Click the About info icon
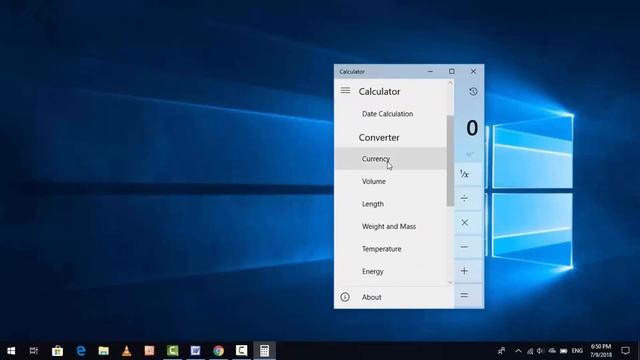 click(345, 297)
